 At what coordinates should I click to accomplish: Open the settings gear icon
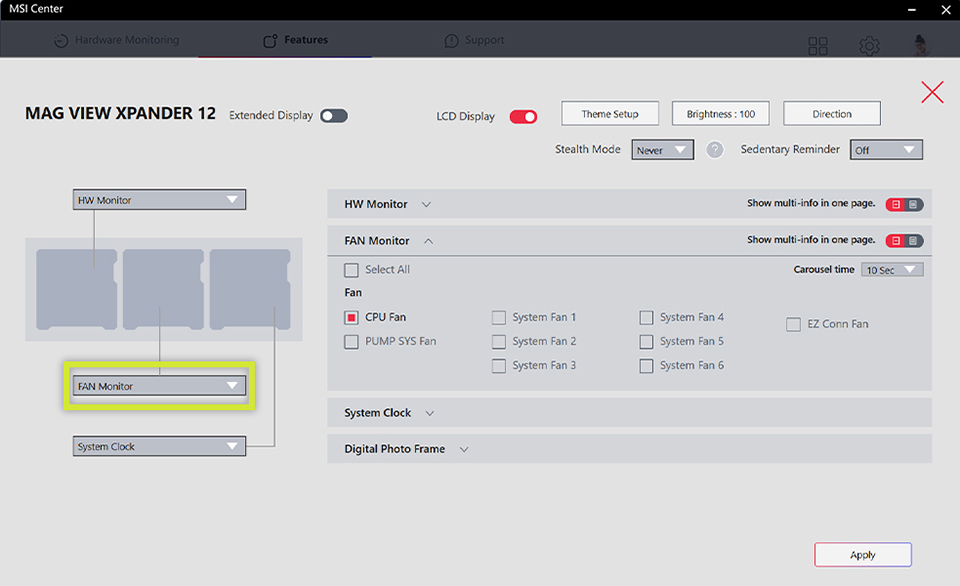pyautogui.click(x=869, y=45)
